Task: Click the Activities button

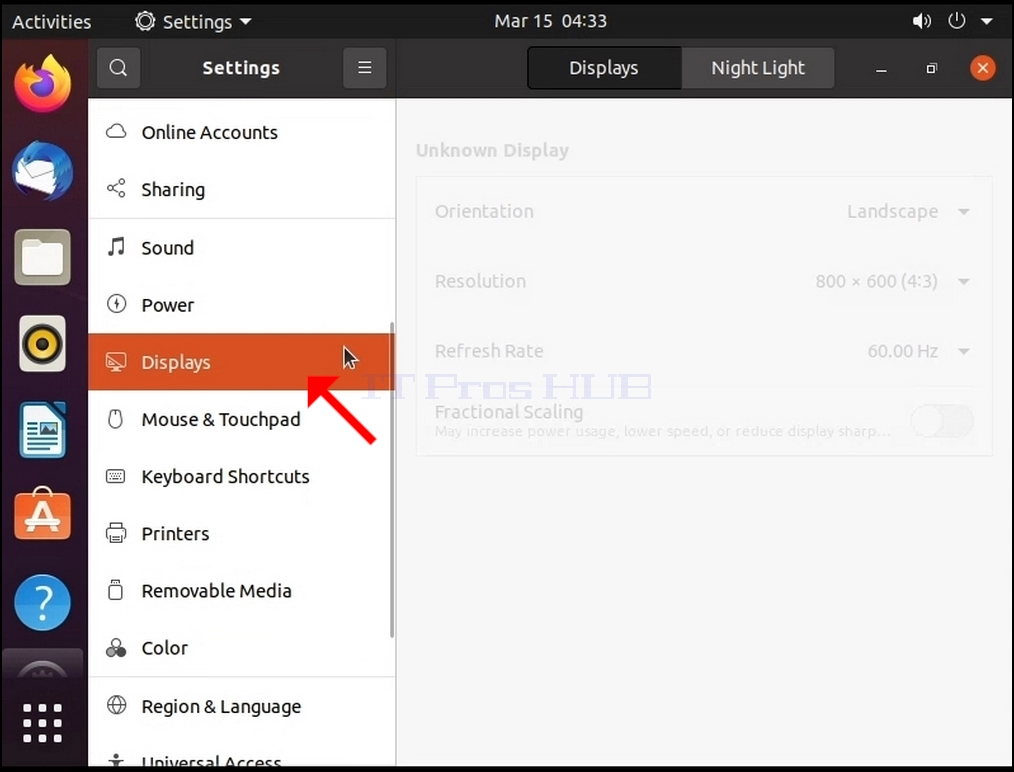Action: (52, 21)
